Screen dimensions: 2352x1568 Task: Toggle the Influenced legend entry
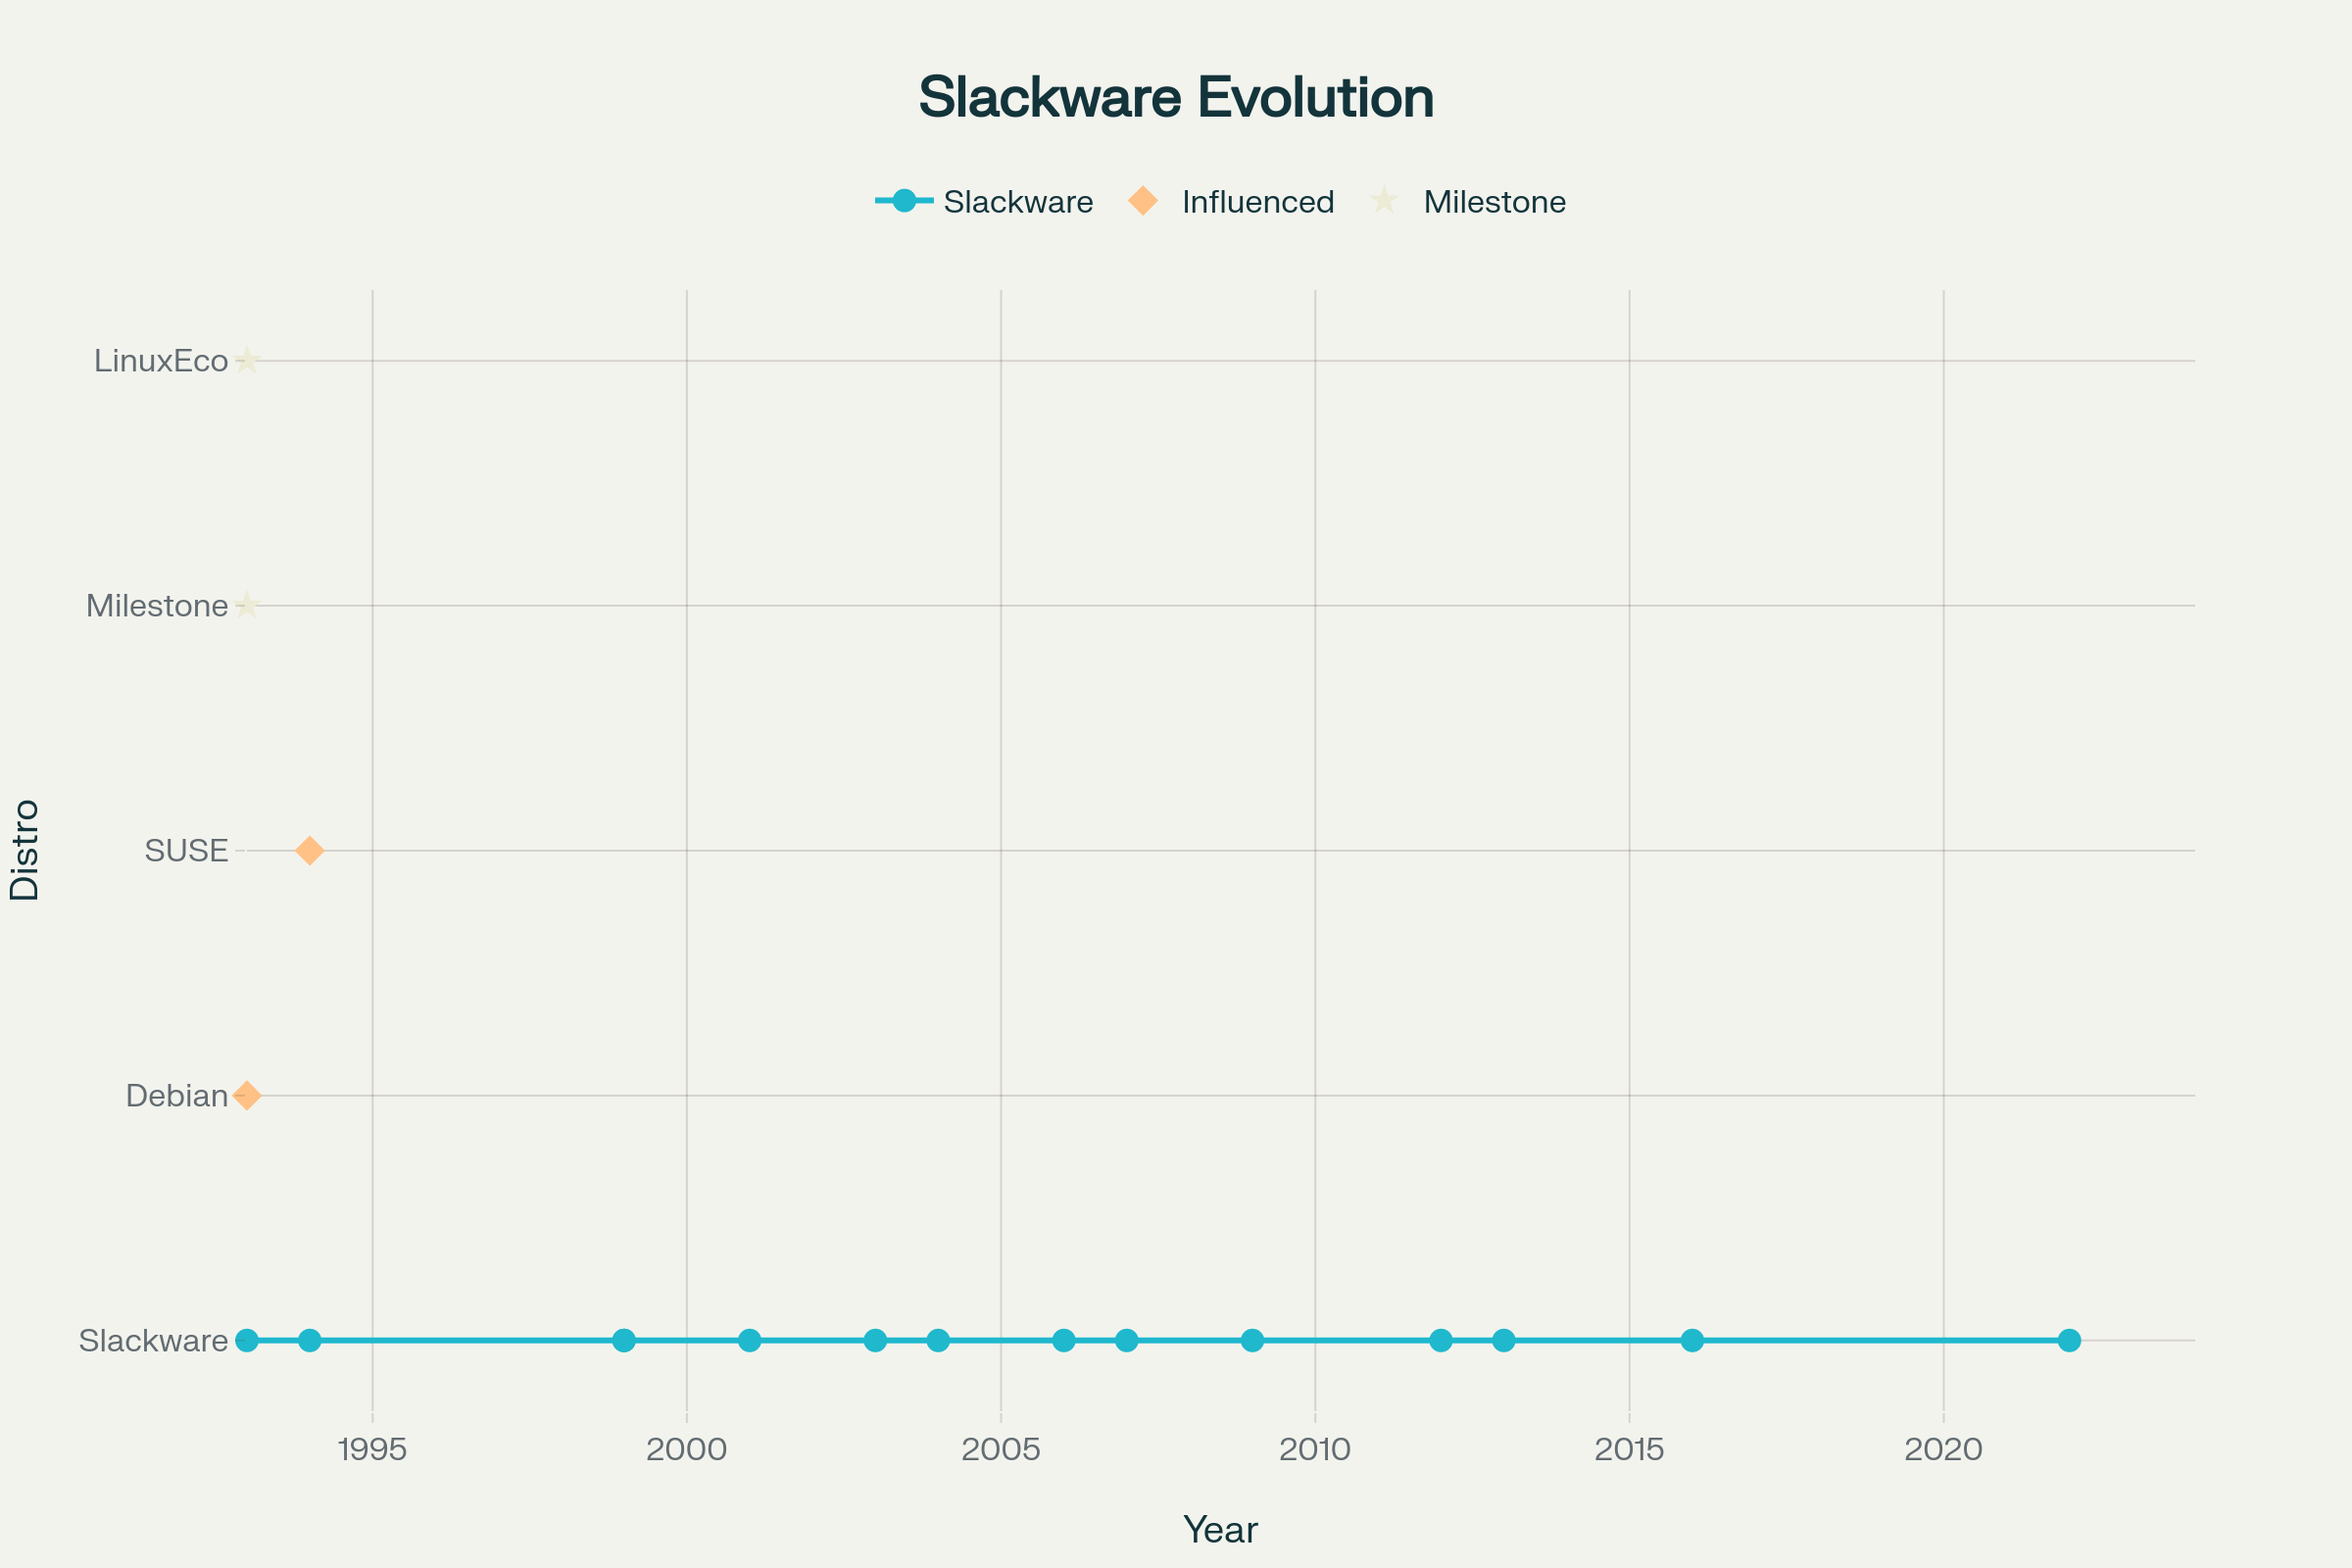[1232, 201]
